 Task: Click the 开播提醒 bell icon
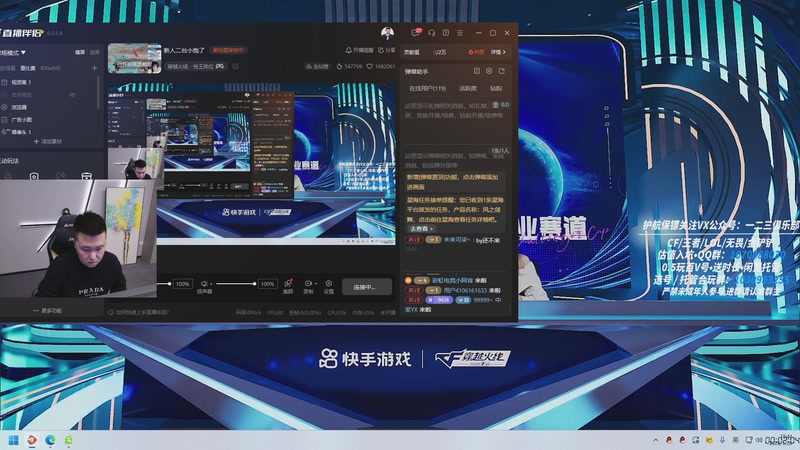(349, 50)
